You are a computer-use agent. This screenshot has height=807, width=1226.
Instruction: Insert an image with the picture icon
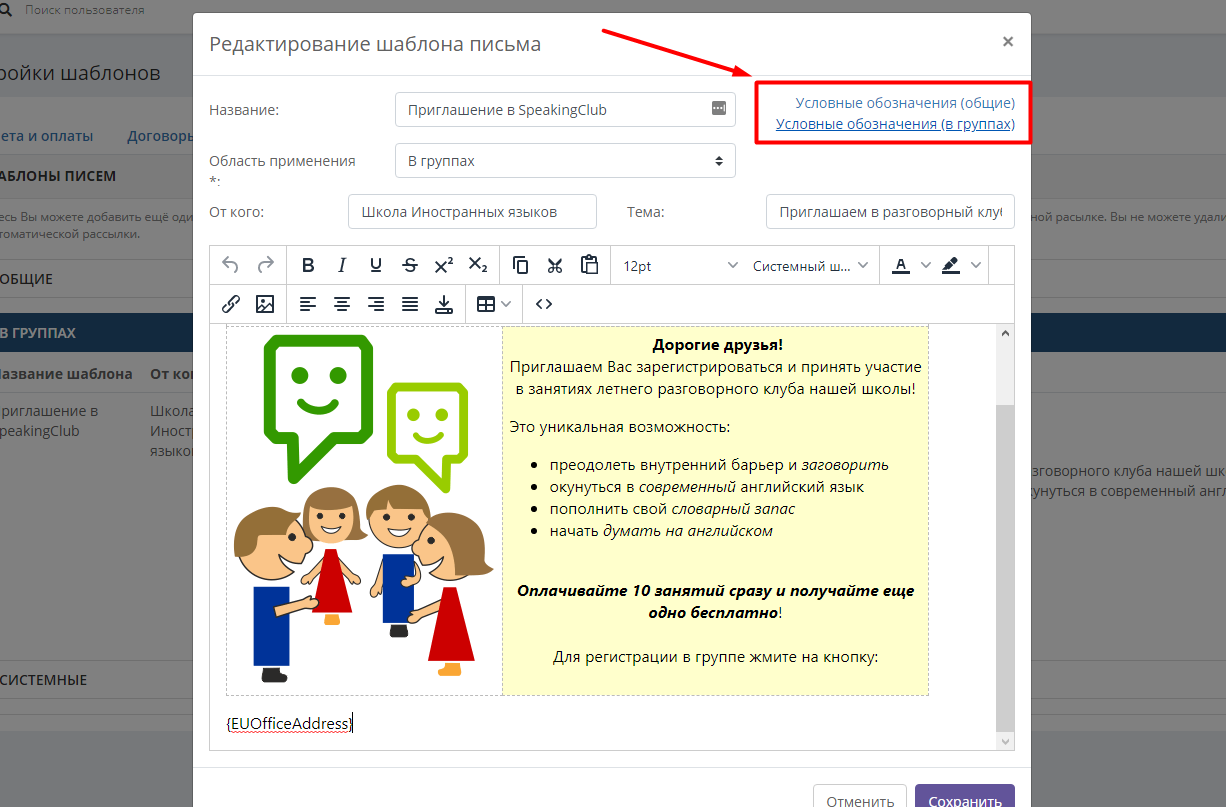[265, 304]
